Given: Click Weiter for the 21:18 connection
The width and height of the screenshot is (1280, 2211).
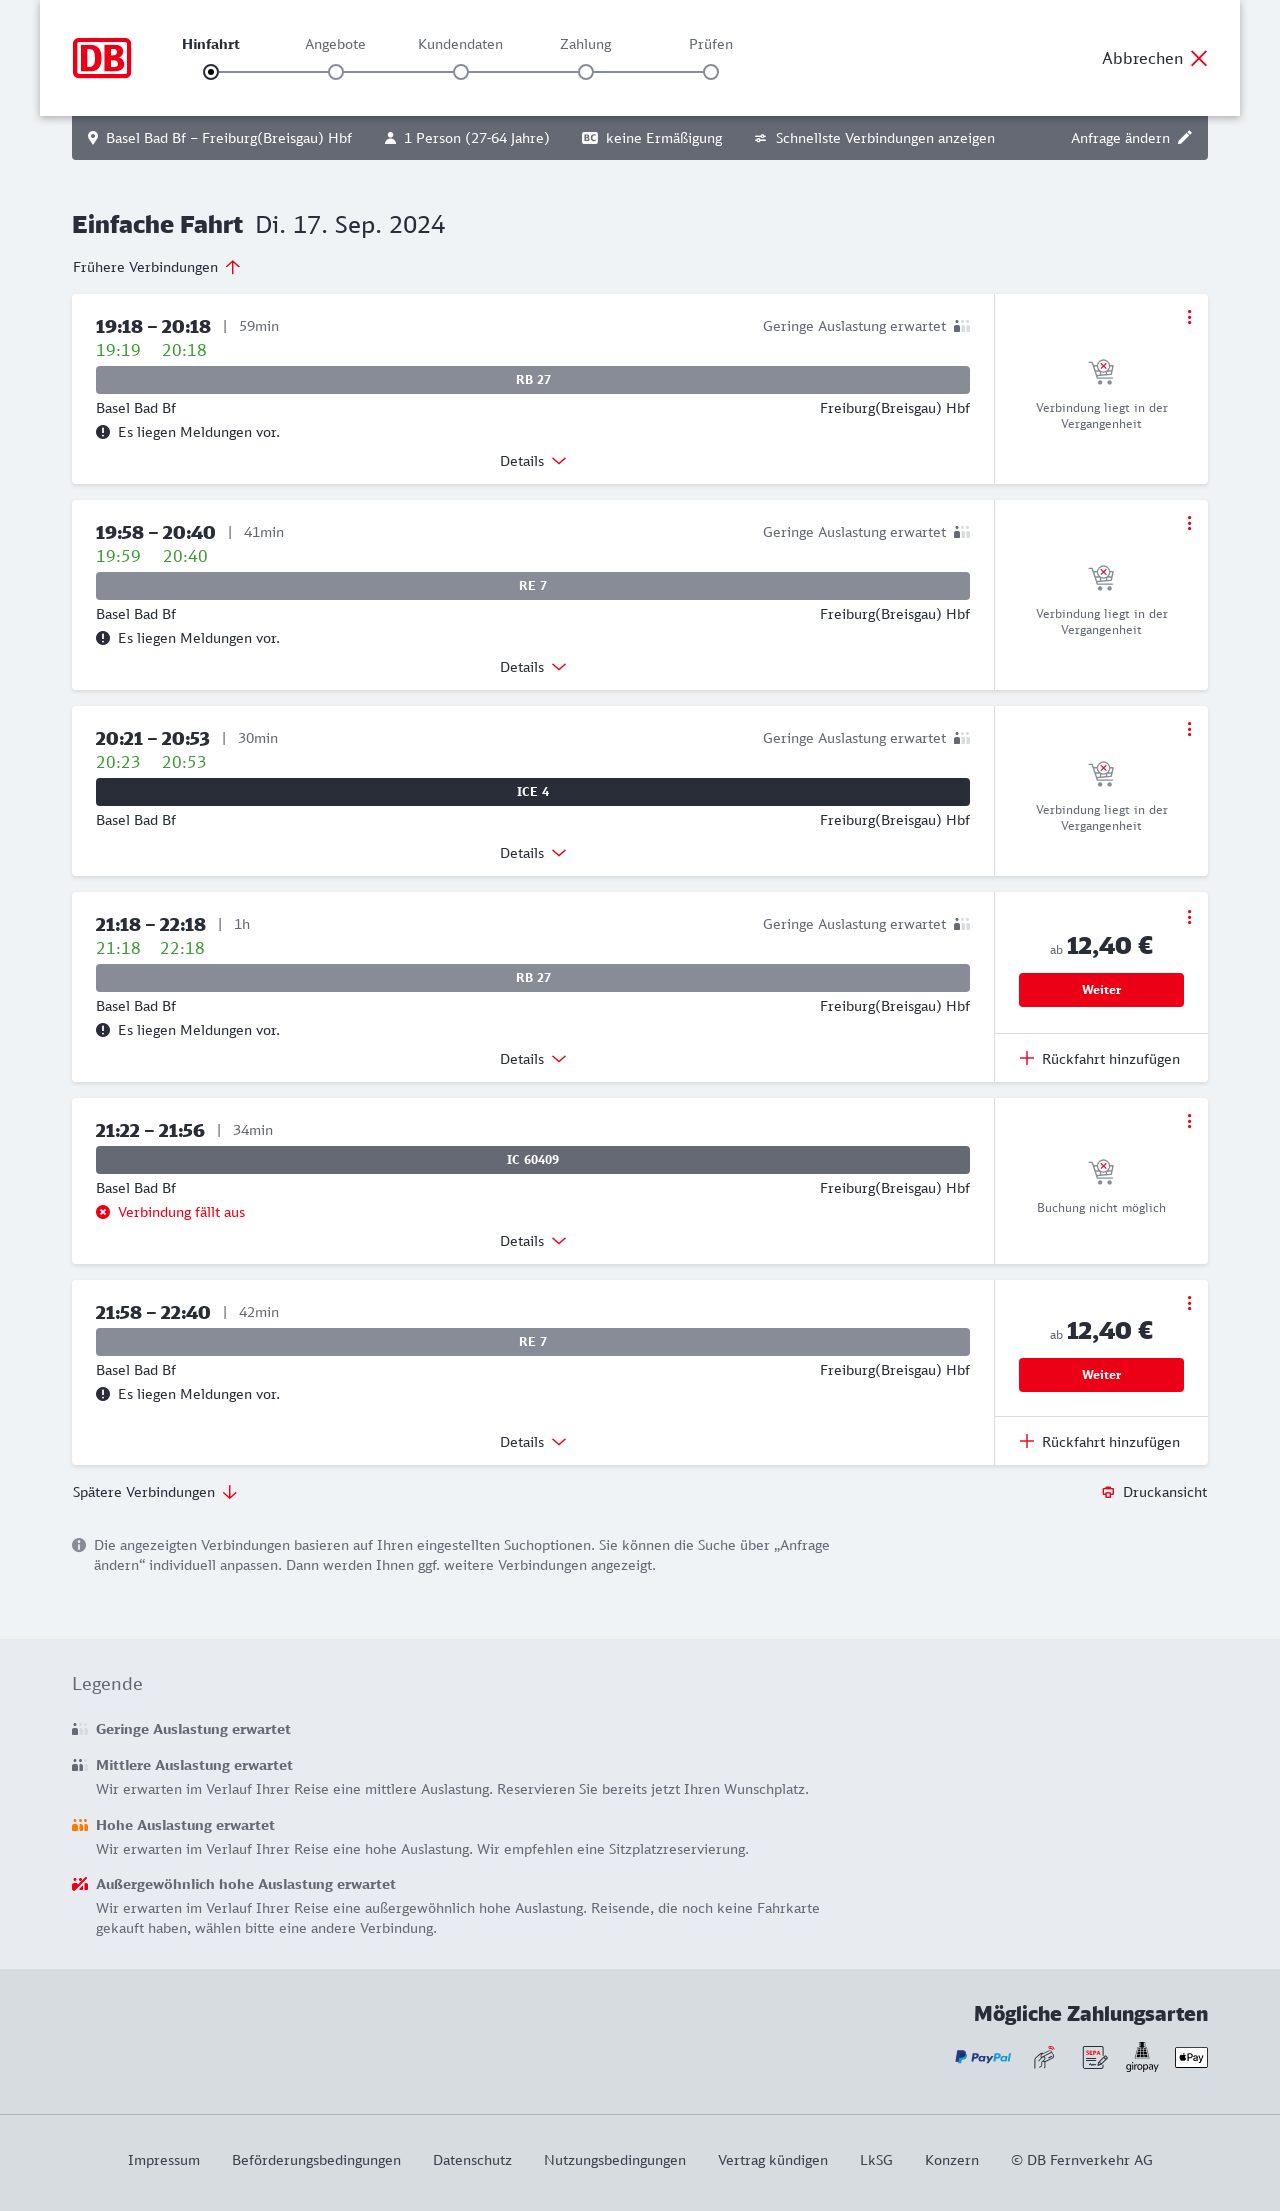Looking at the screenshot, I should coord(1101,990).
